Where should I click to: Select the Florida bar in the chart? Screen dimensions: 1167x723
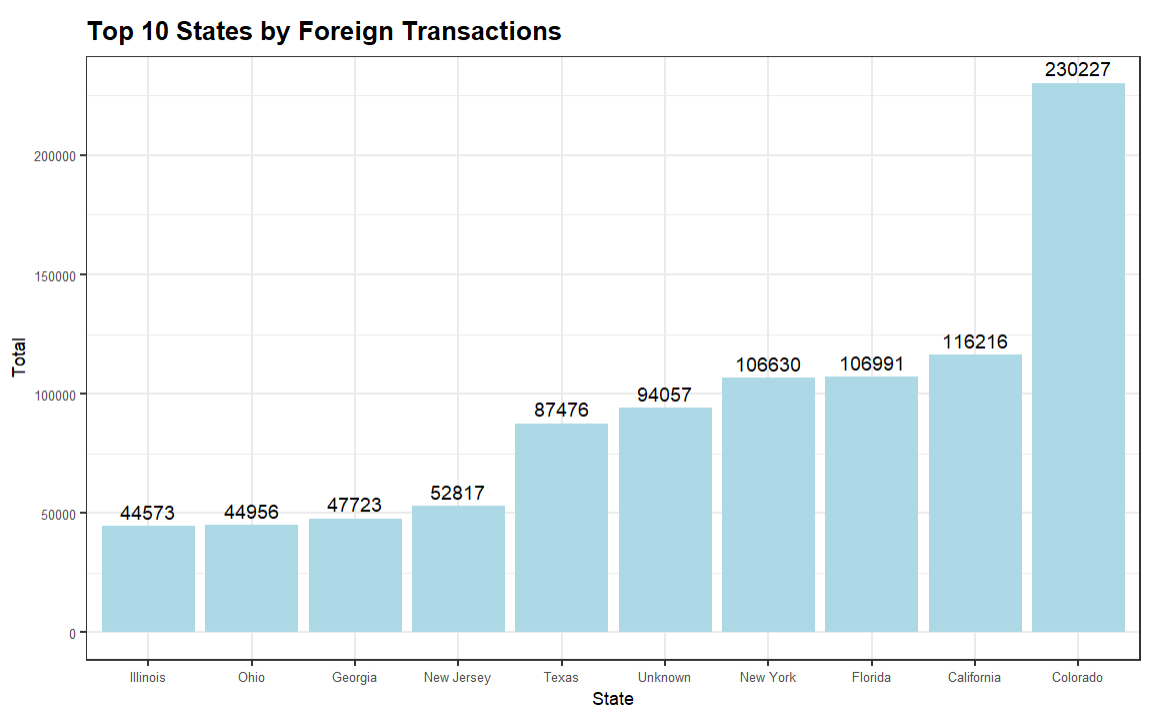coord(871,504)
